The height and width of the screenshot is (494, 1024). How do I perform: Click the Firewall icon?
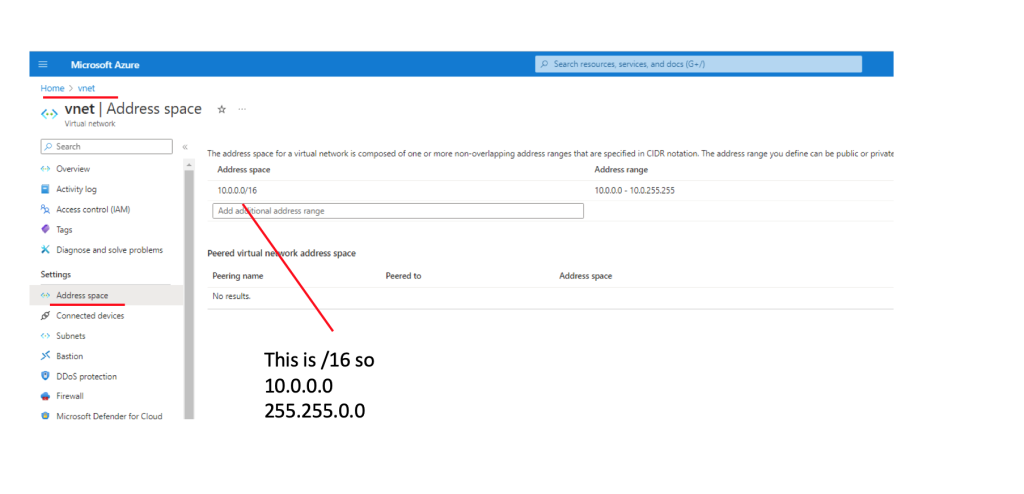tap(45, 396)
